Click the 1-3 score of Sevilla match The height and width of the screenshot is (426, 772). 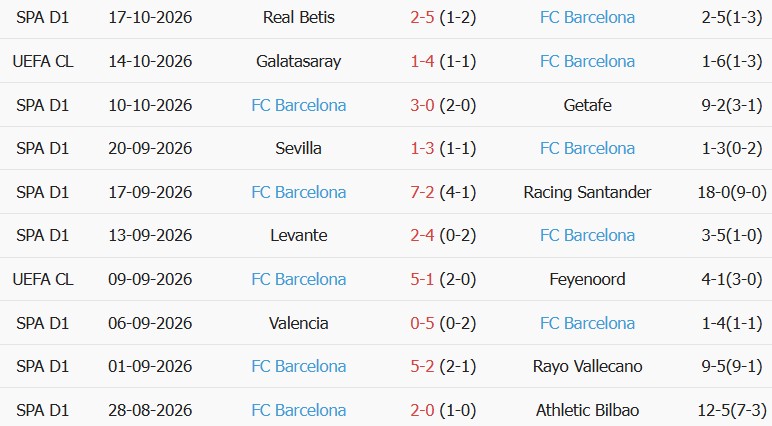(422, 148)
